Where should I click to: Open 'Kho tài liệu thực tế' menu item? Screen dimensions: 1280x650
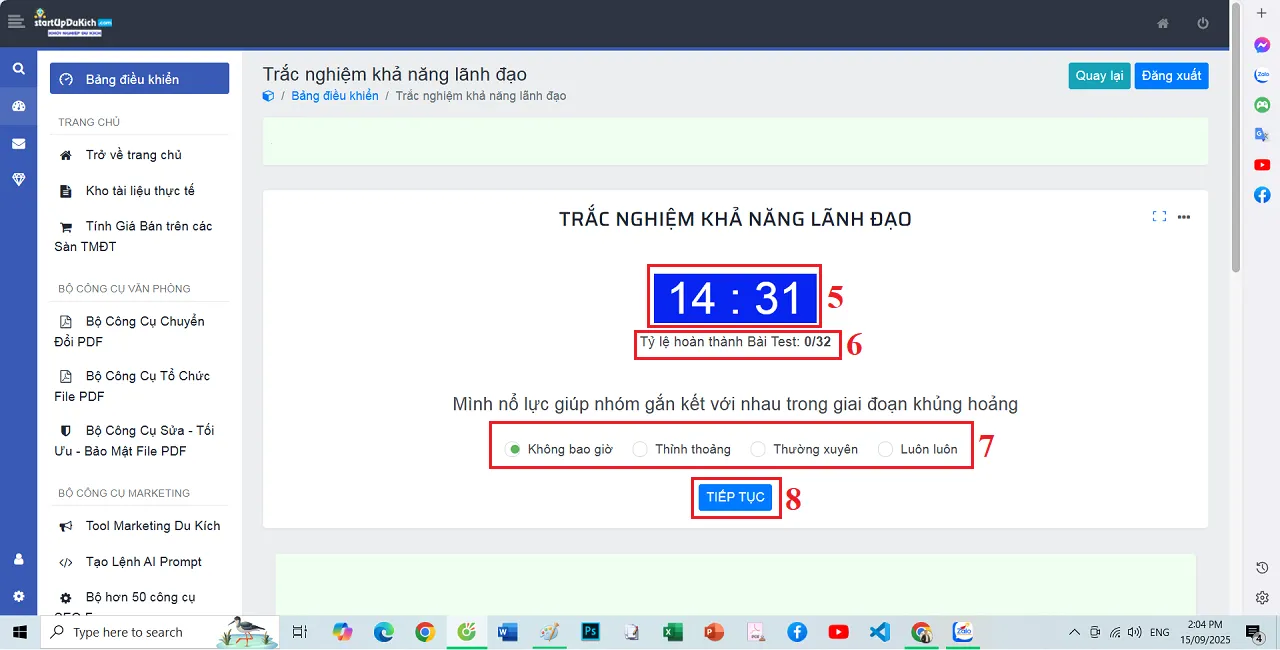(x=139, y=191)
